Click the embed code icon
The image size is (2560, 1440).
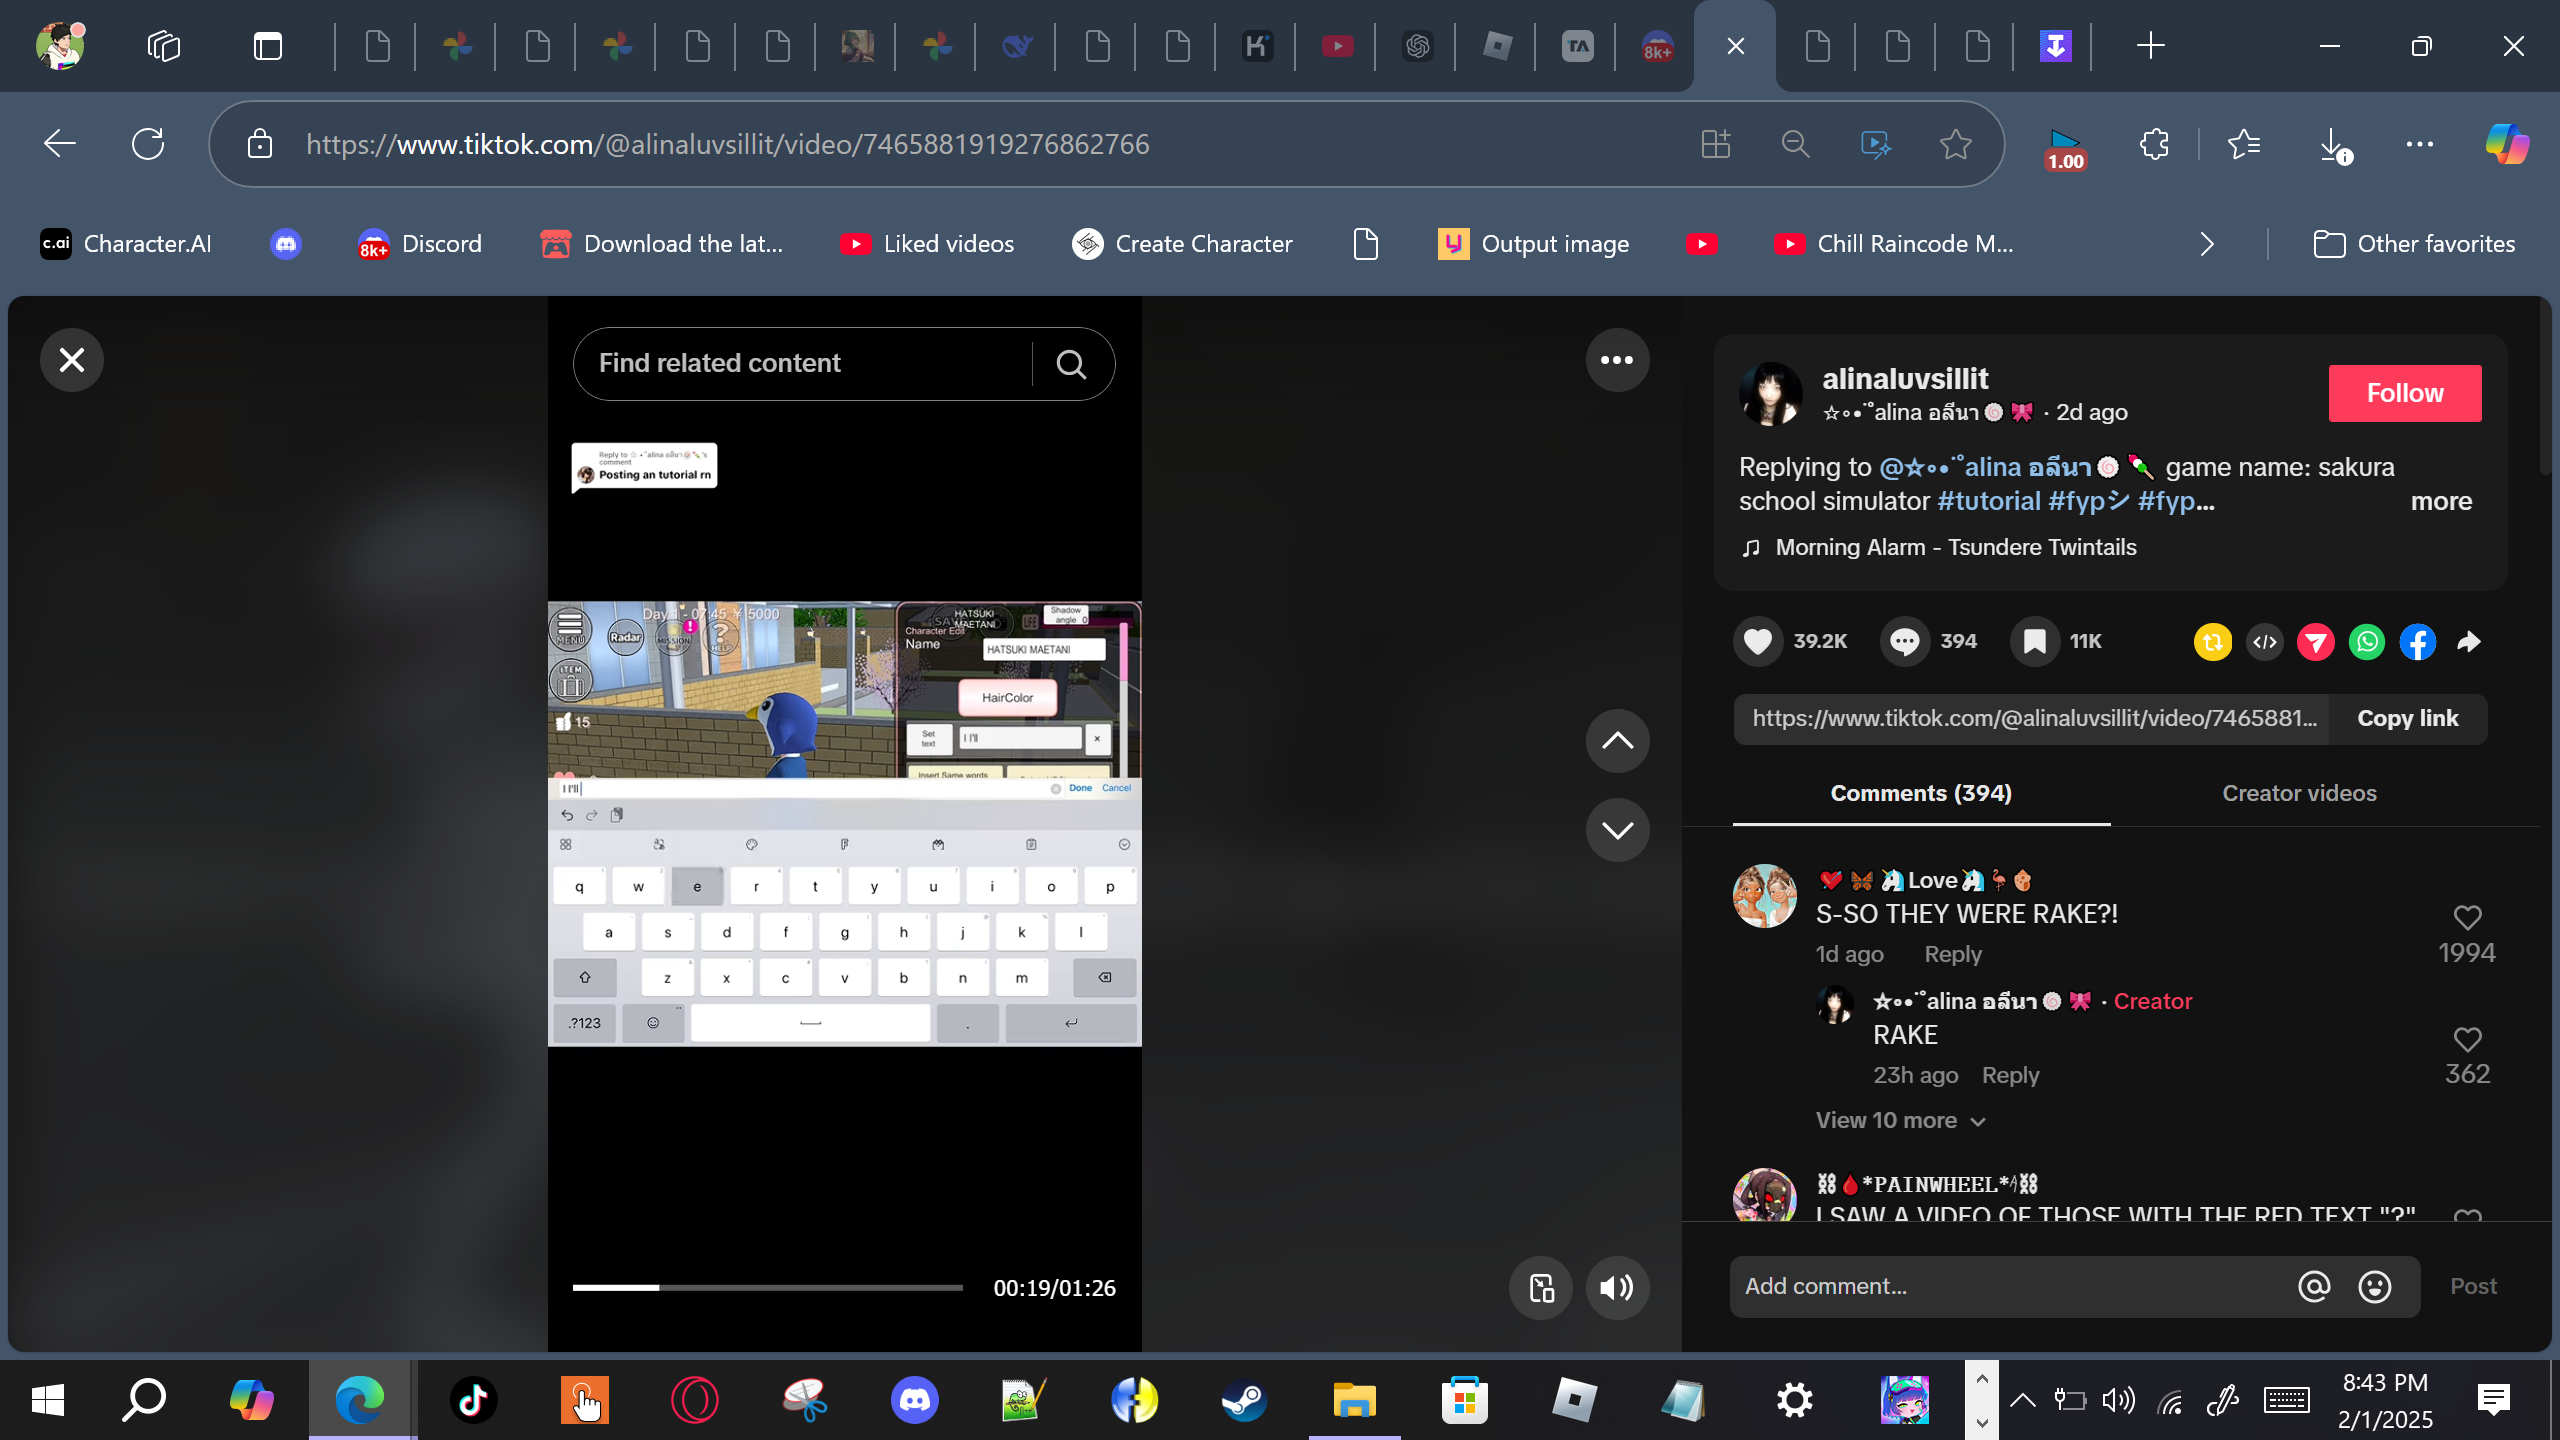[x=2265, y=642]
